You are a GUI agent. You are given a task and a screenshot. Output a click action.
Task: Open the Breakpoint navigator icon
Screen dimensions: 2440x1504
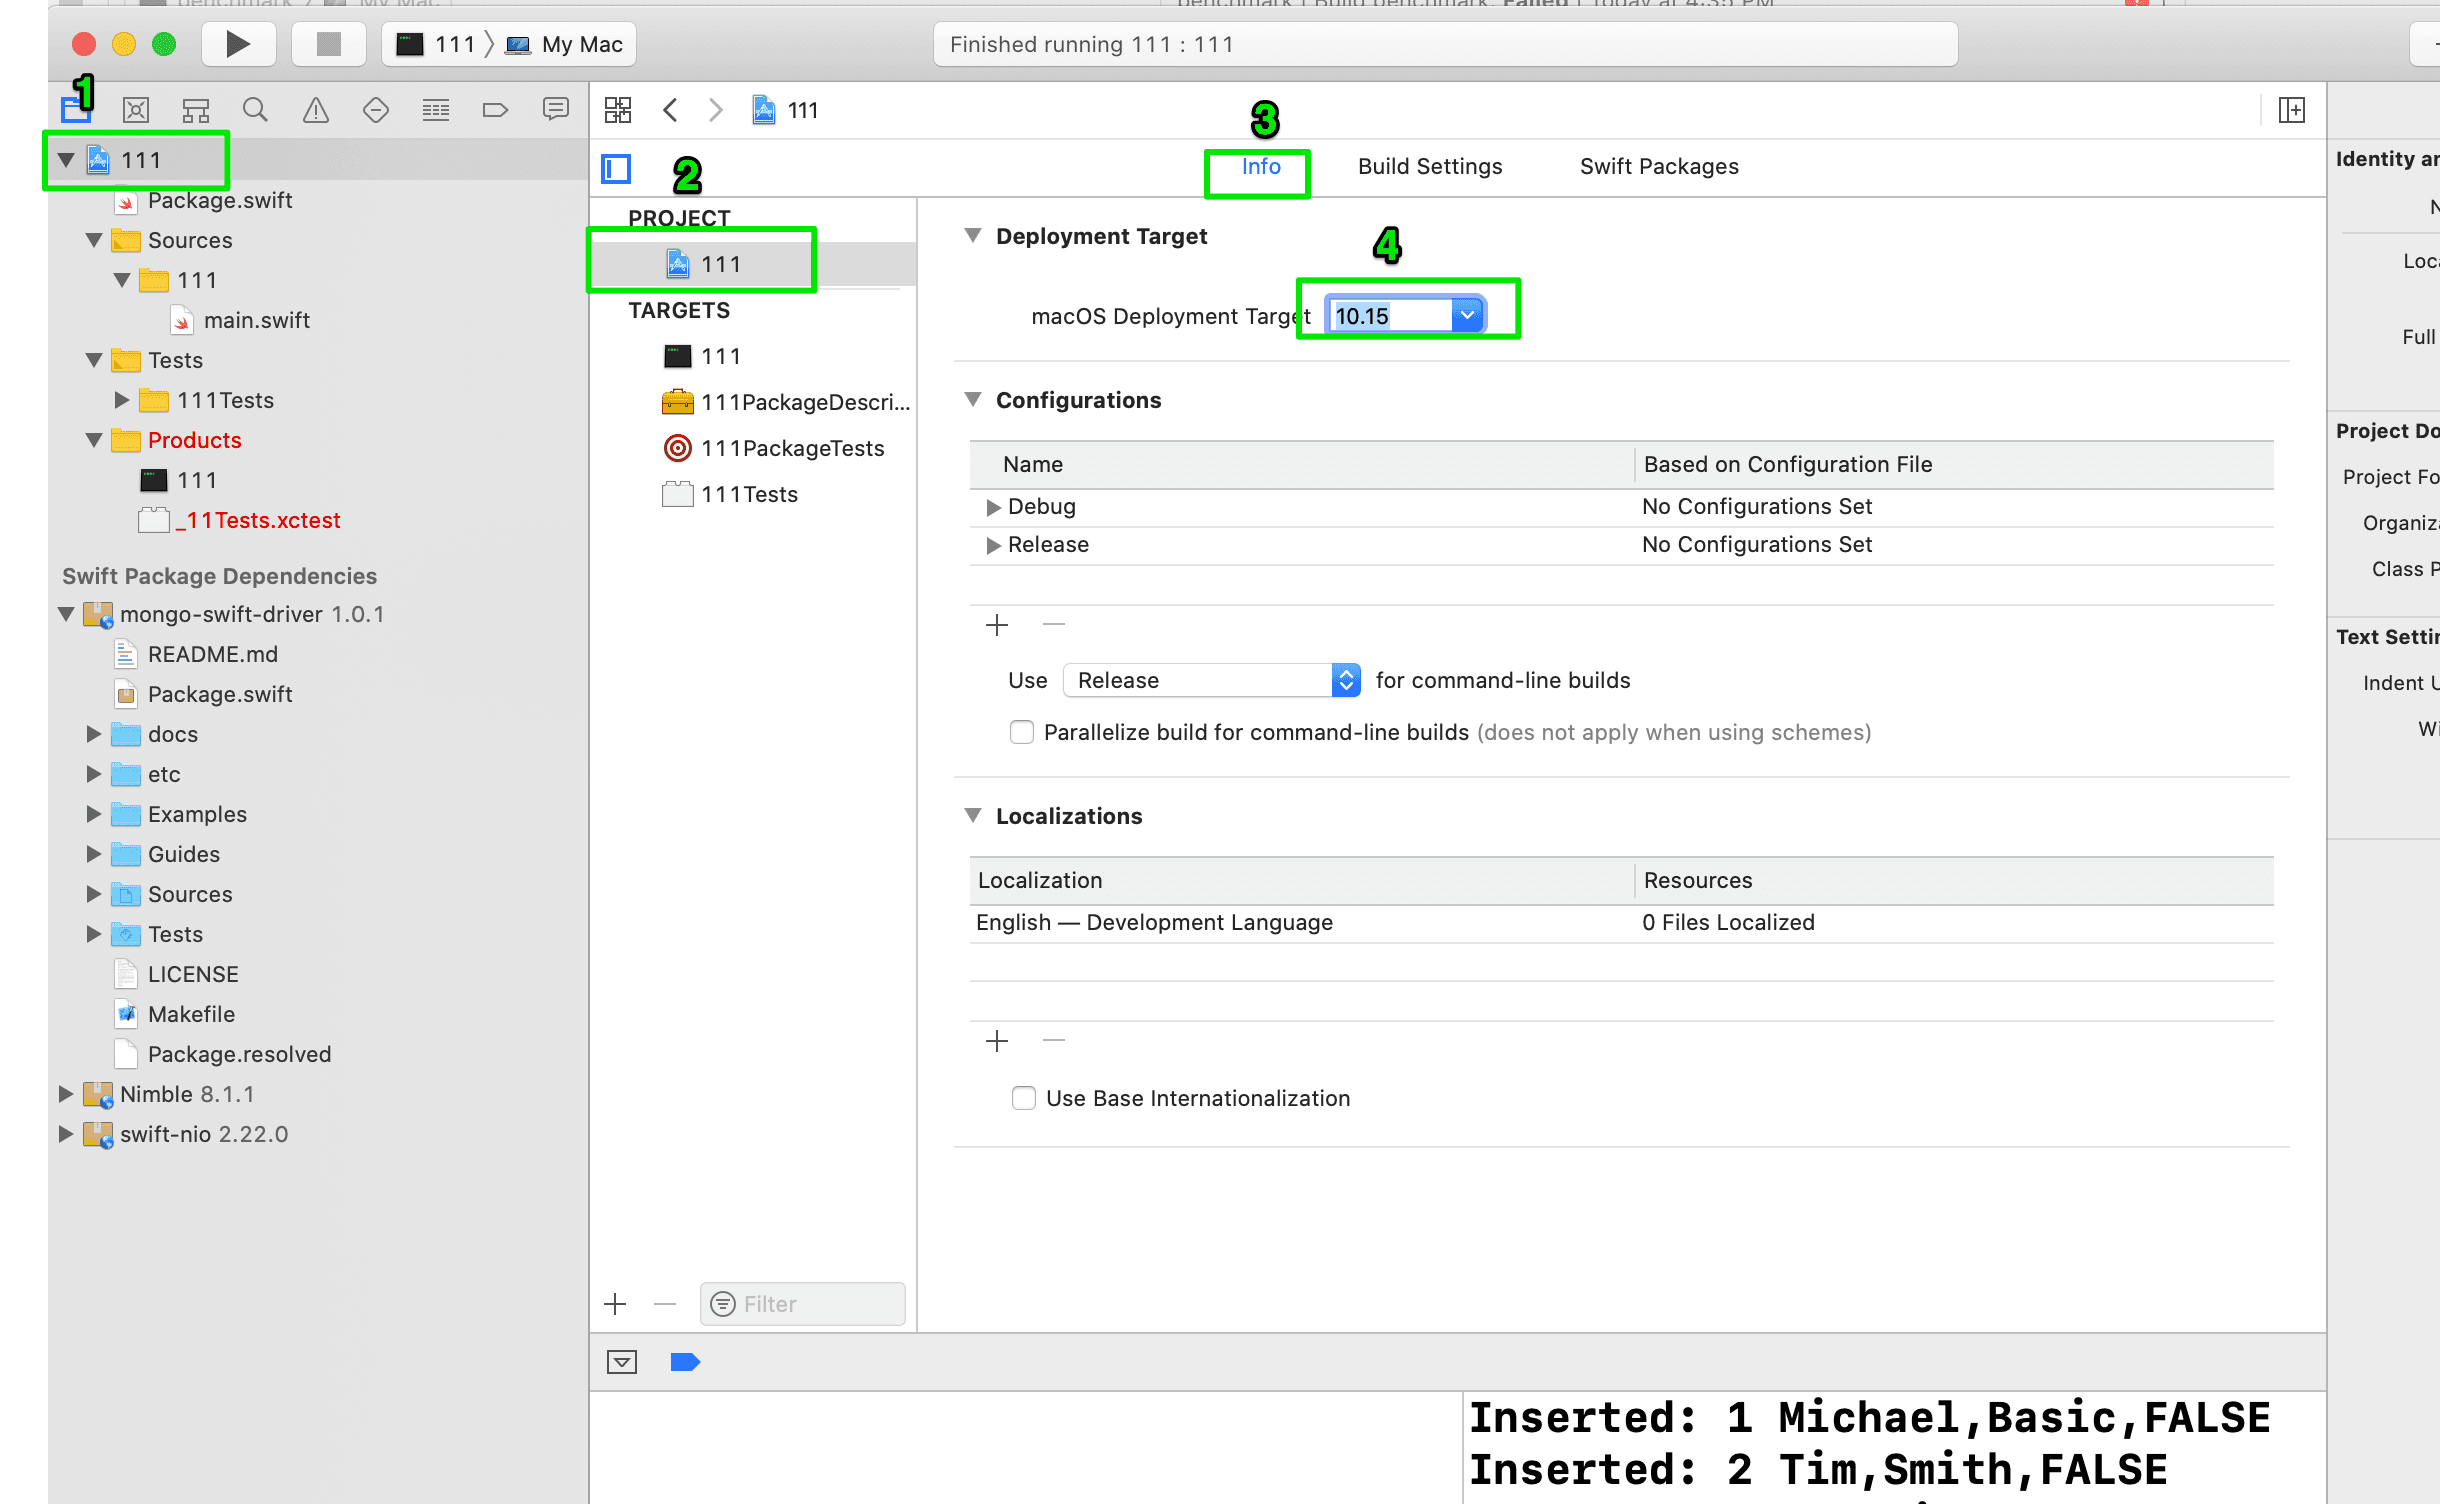point(495,110)
